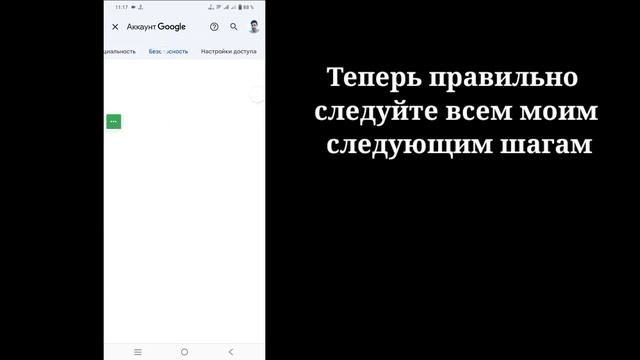This screenshot has height=360, width=640.
Task: Open the help question mark icon
Action: click(214, 27)
